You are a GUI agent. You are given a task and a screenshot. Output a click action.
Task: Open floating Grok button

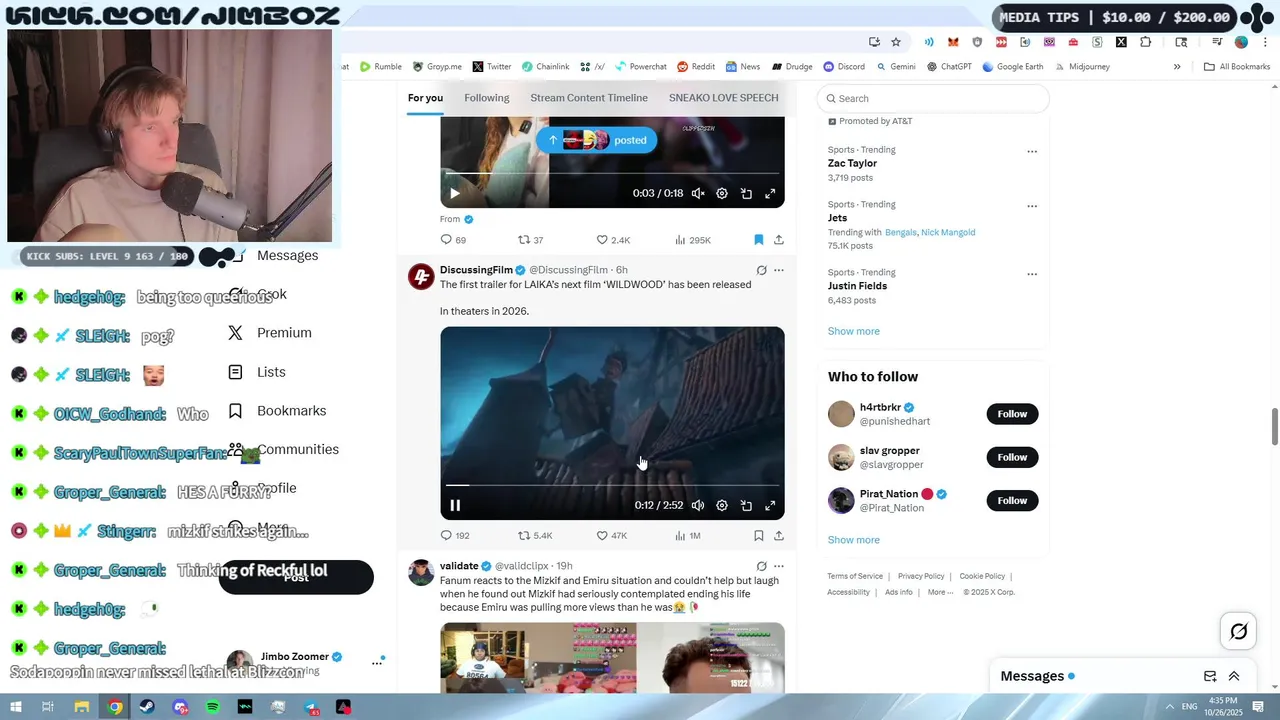point(1238,631)
